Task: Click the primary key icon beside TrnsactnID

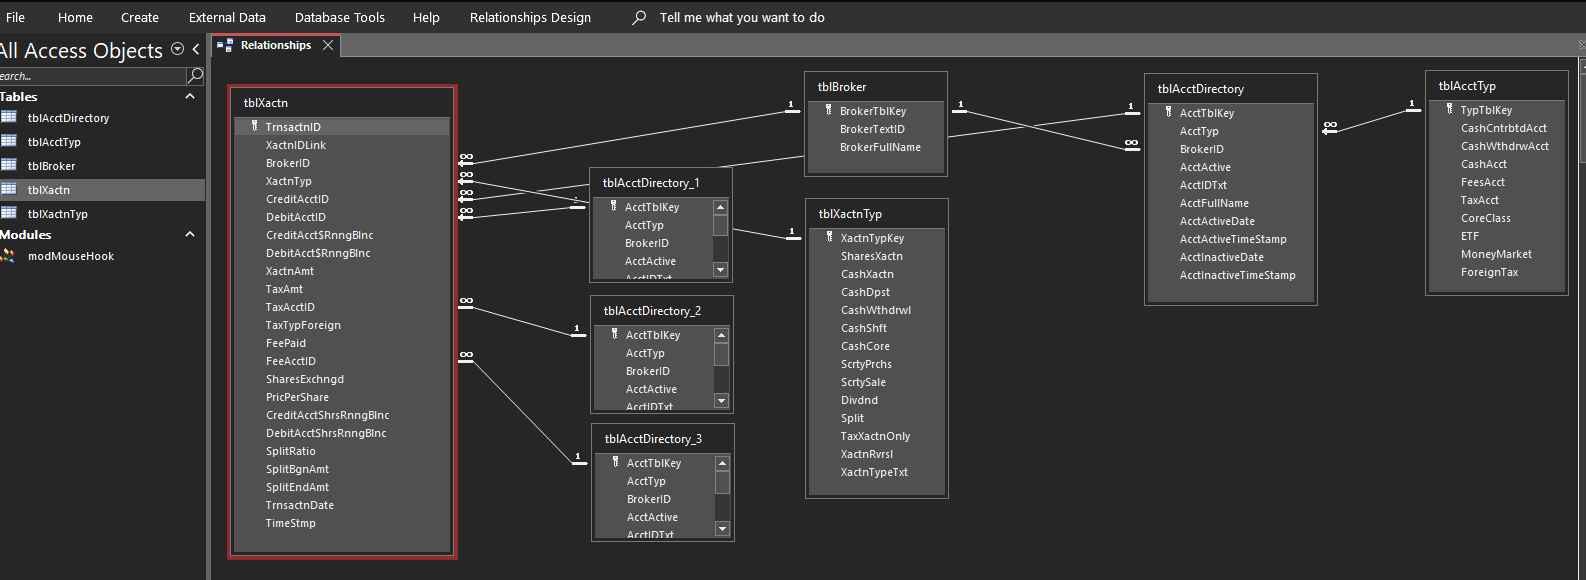Action: [254, 127]
